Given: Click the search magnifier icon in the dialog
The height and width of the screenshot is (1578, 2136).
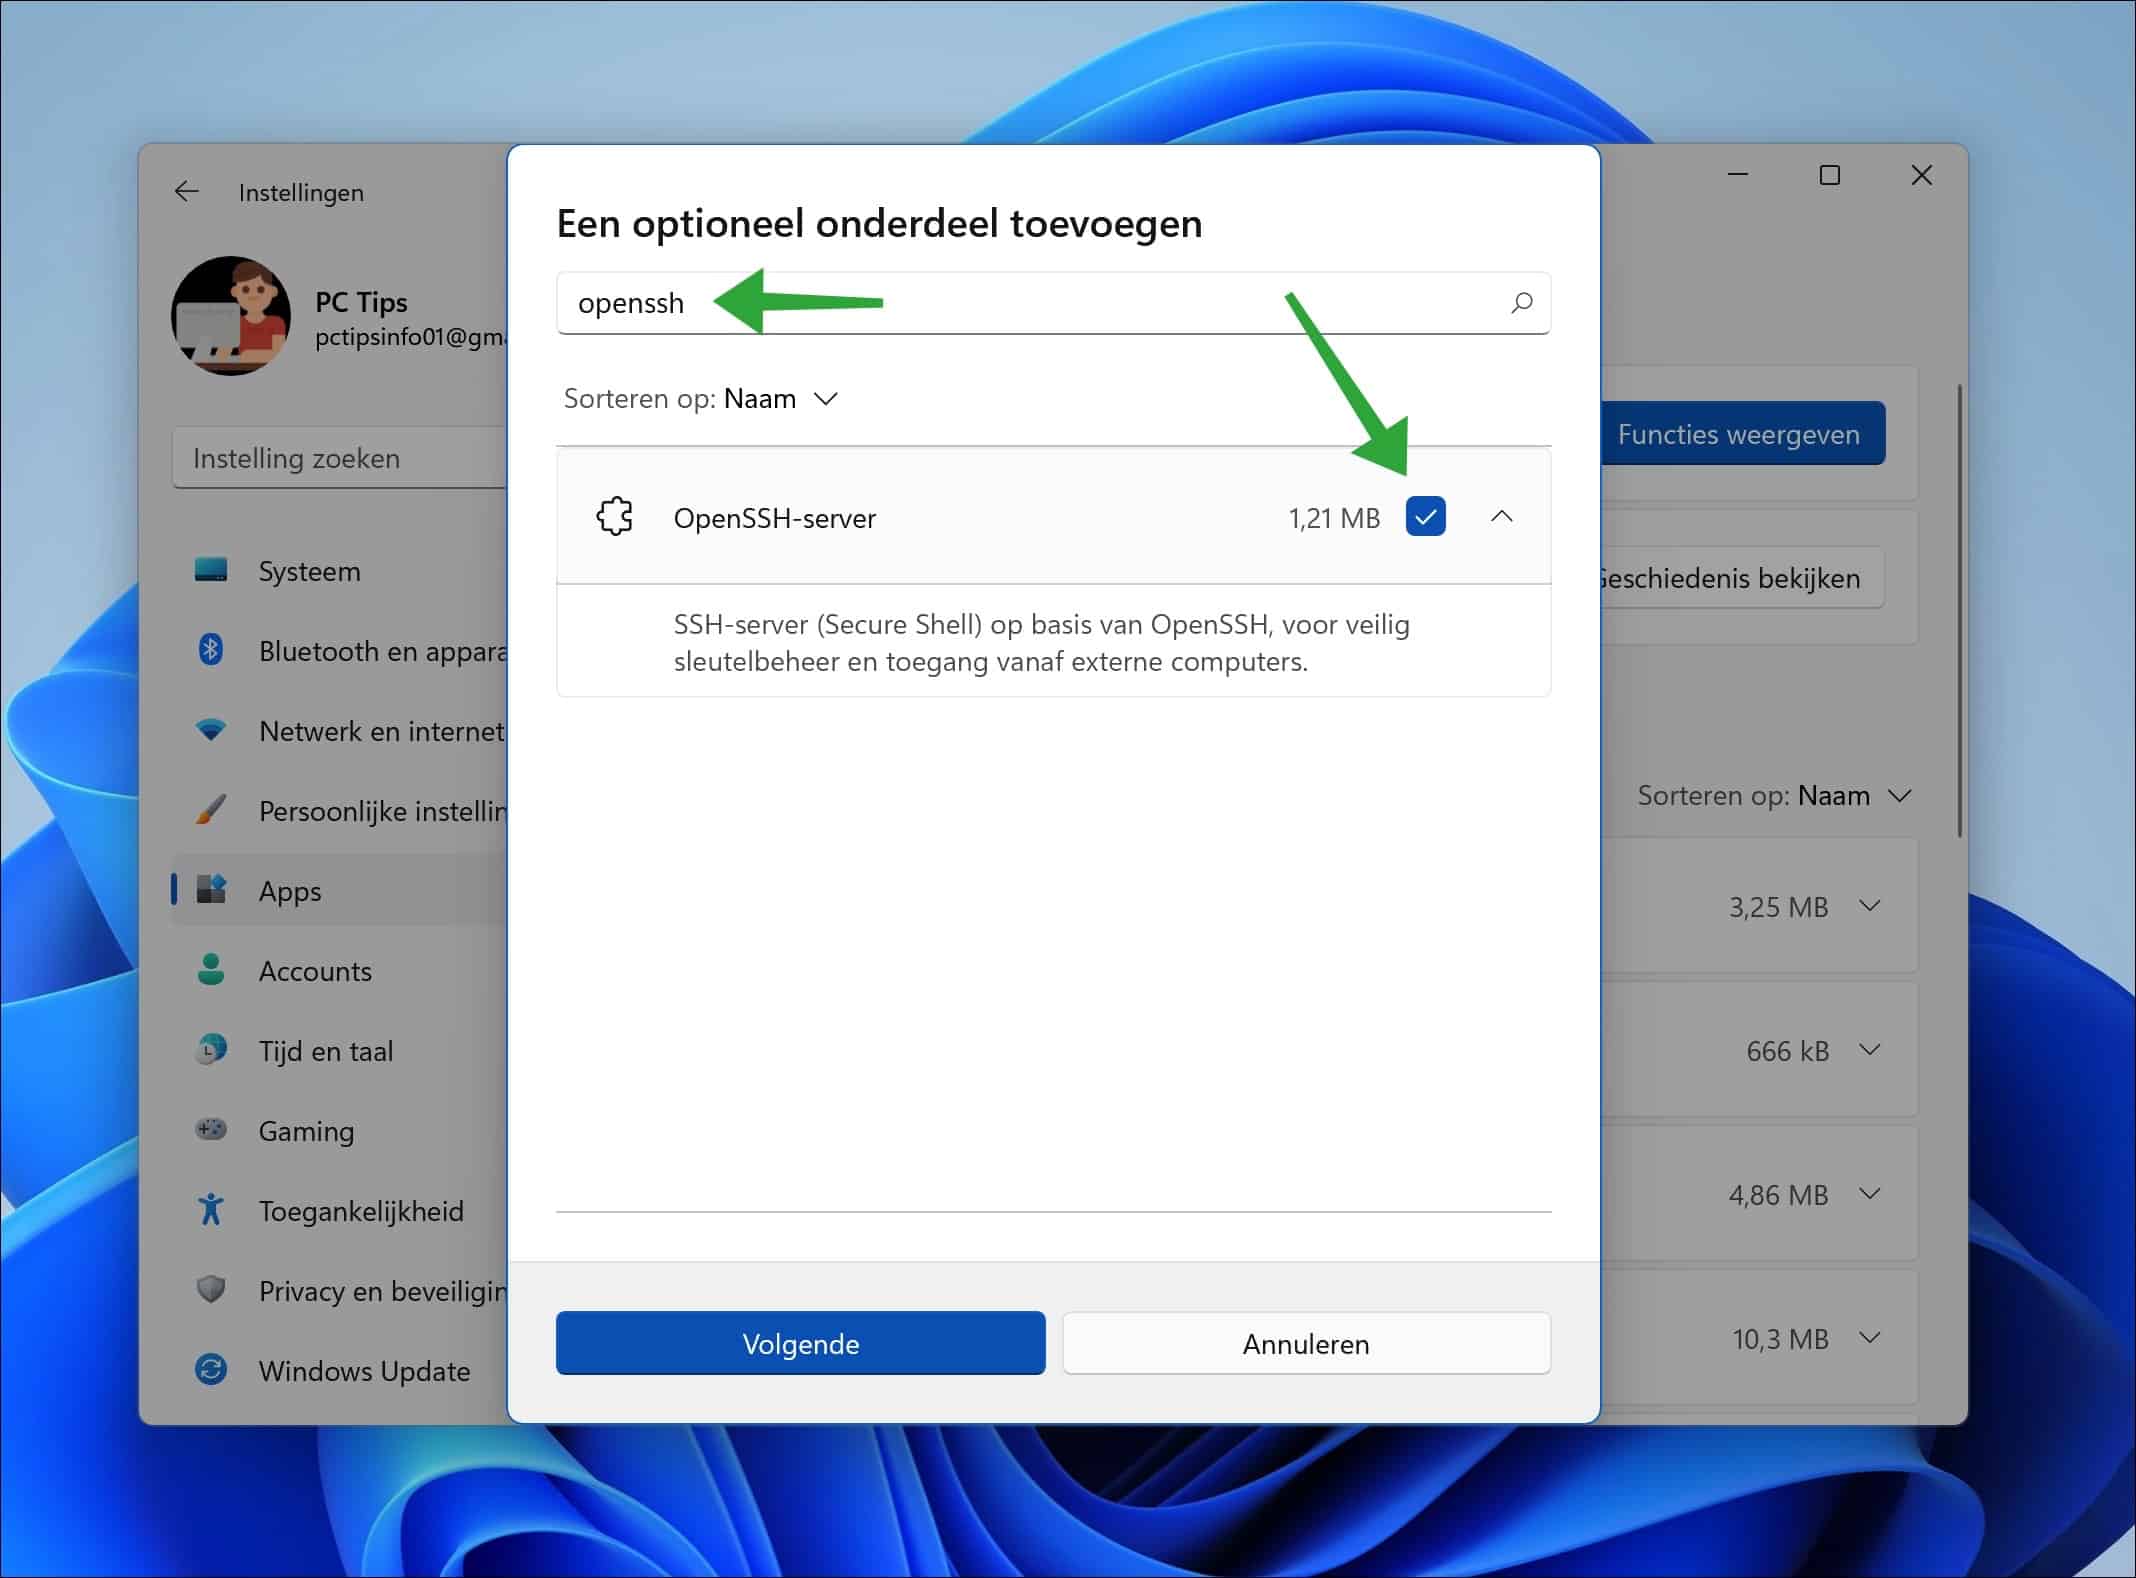Looking at the screenshot, I should tap(1521, 303).
